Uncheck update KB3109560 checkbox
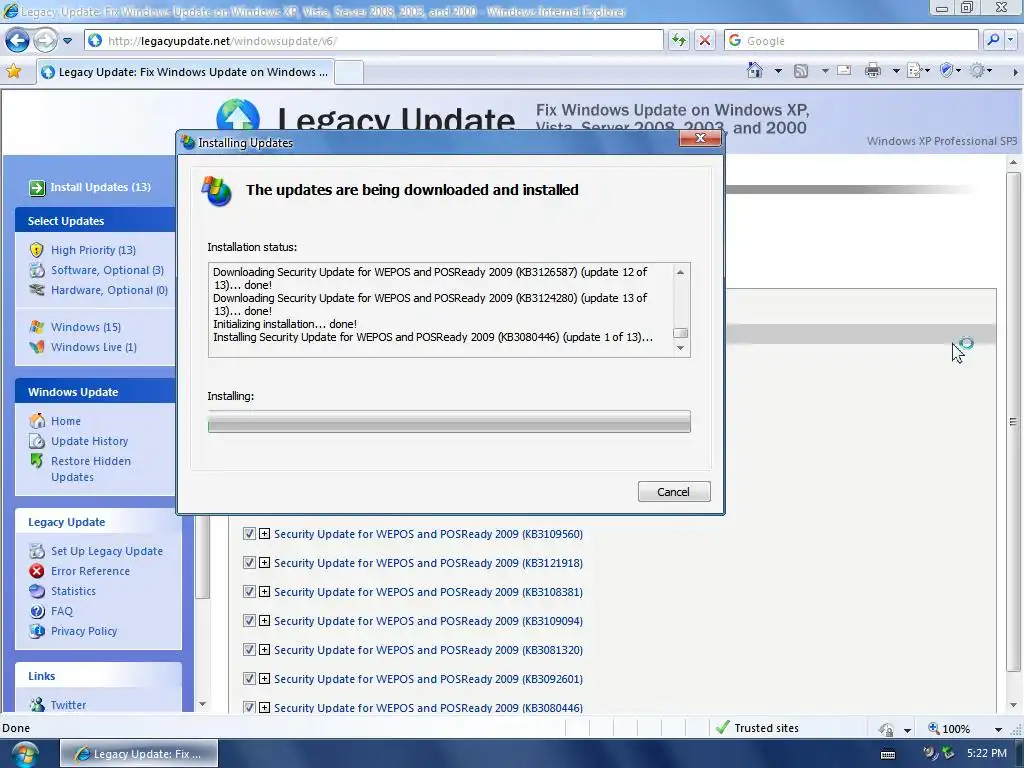 (249, 534)
